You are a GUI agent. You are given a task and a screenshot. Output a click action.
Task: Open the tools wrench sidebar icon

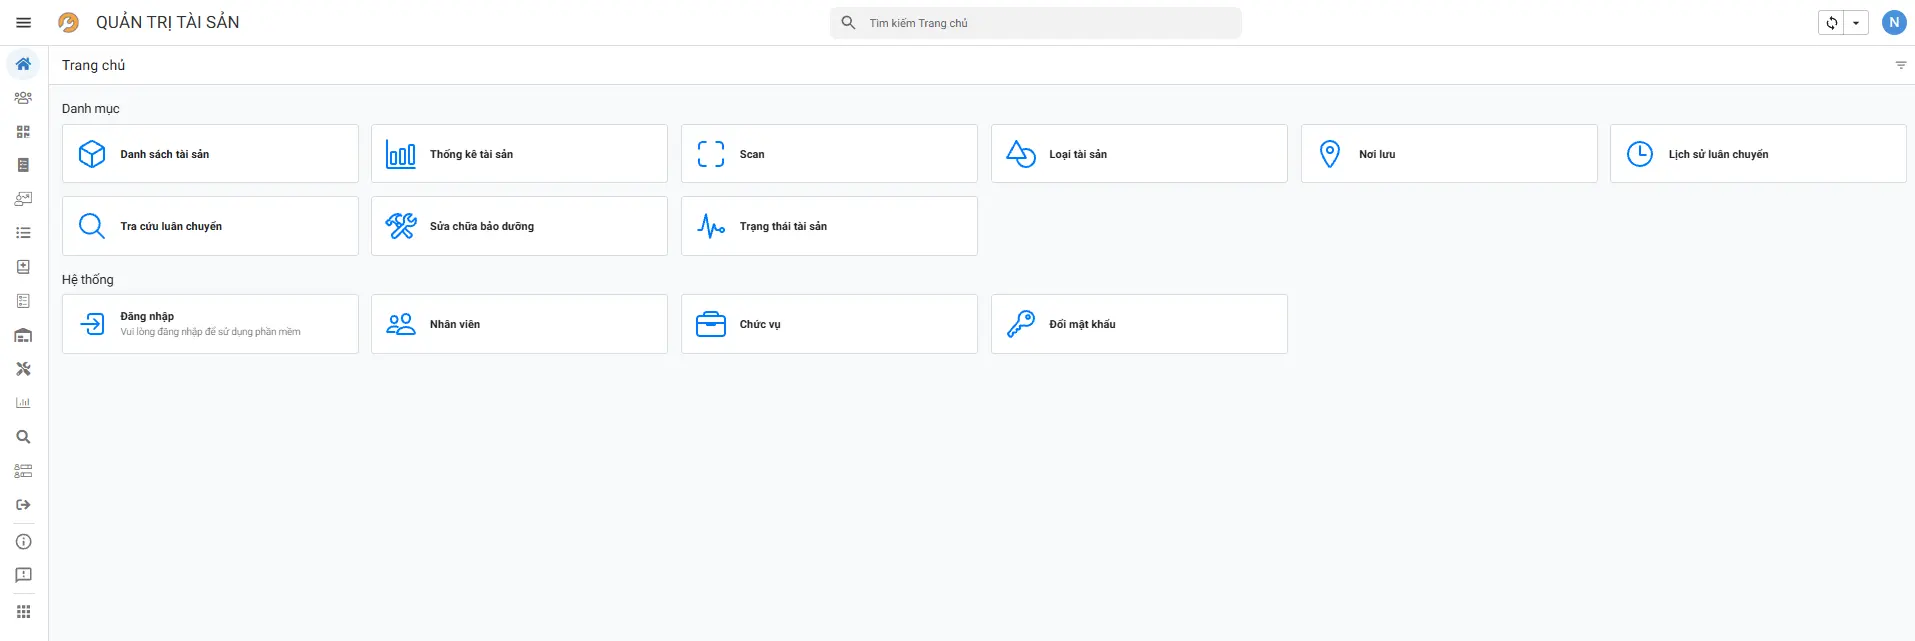(23, 369)
